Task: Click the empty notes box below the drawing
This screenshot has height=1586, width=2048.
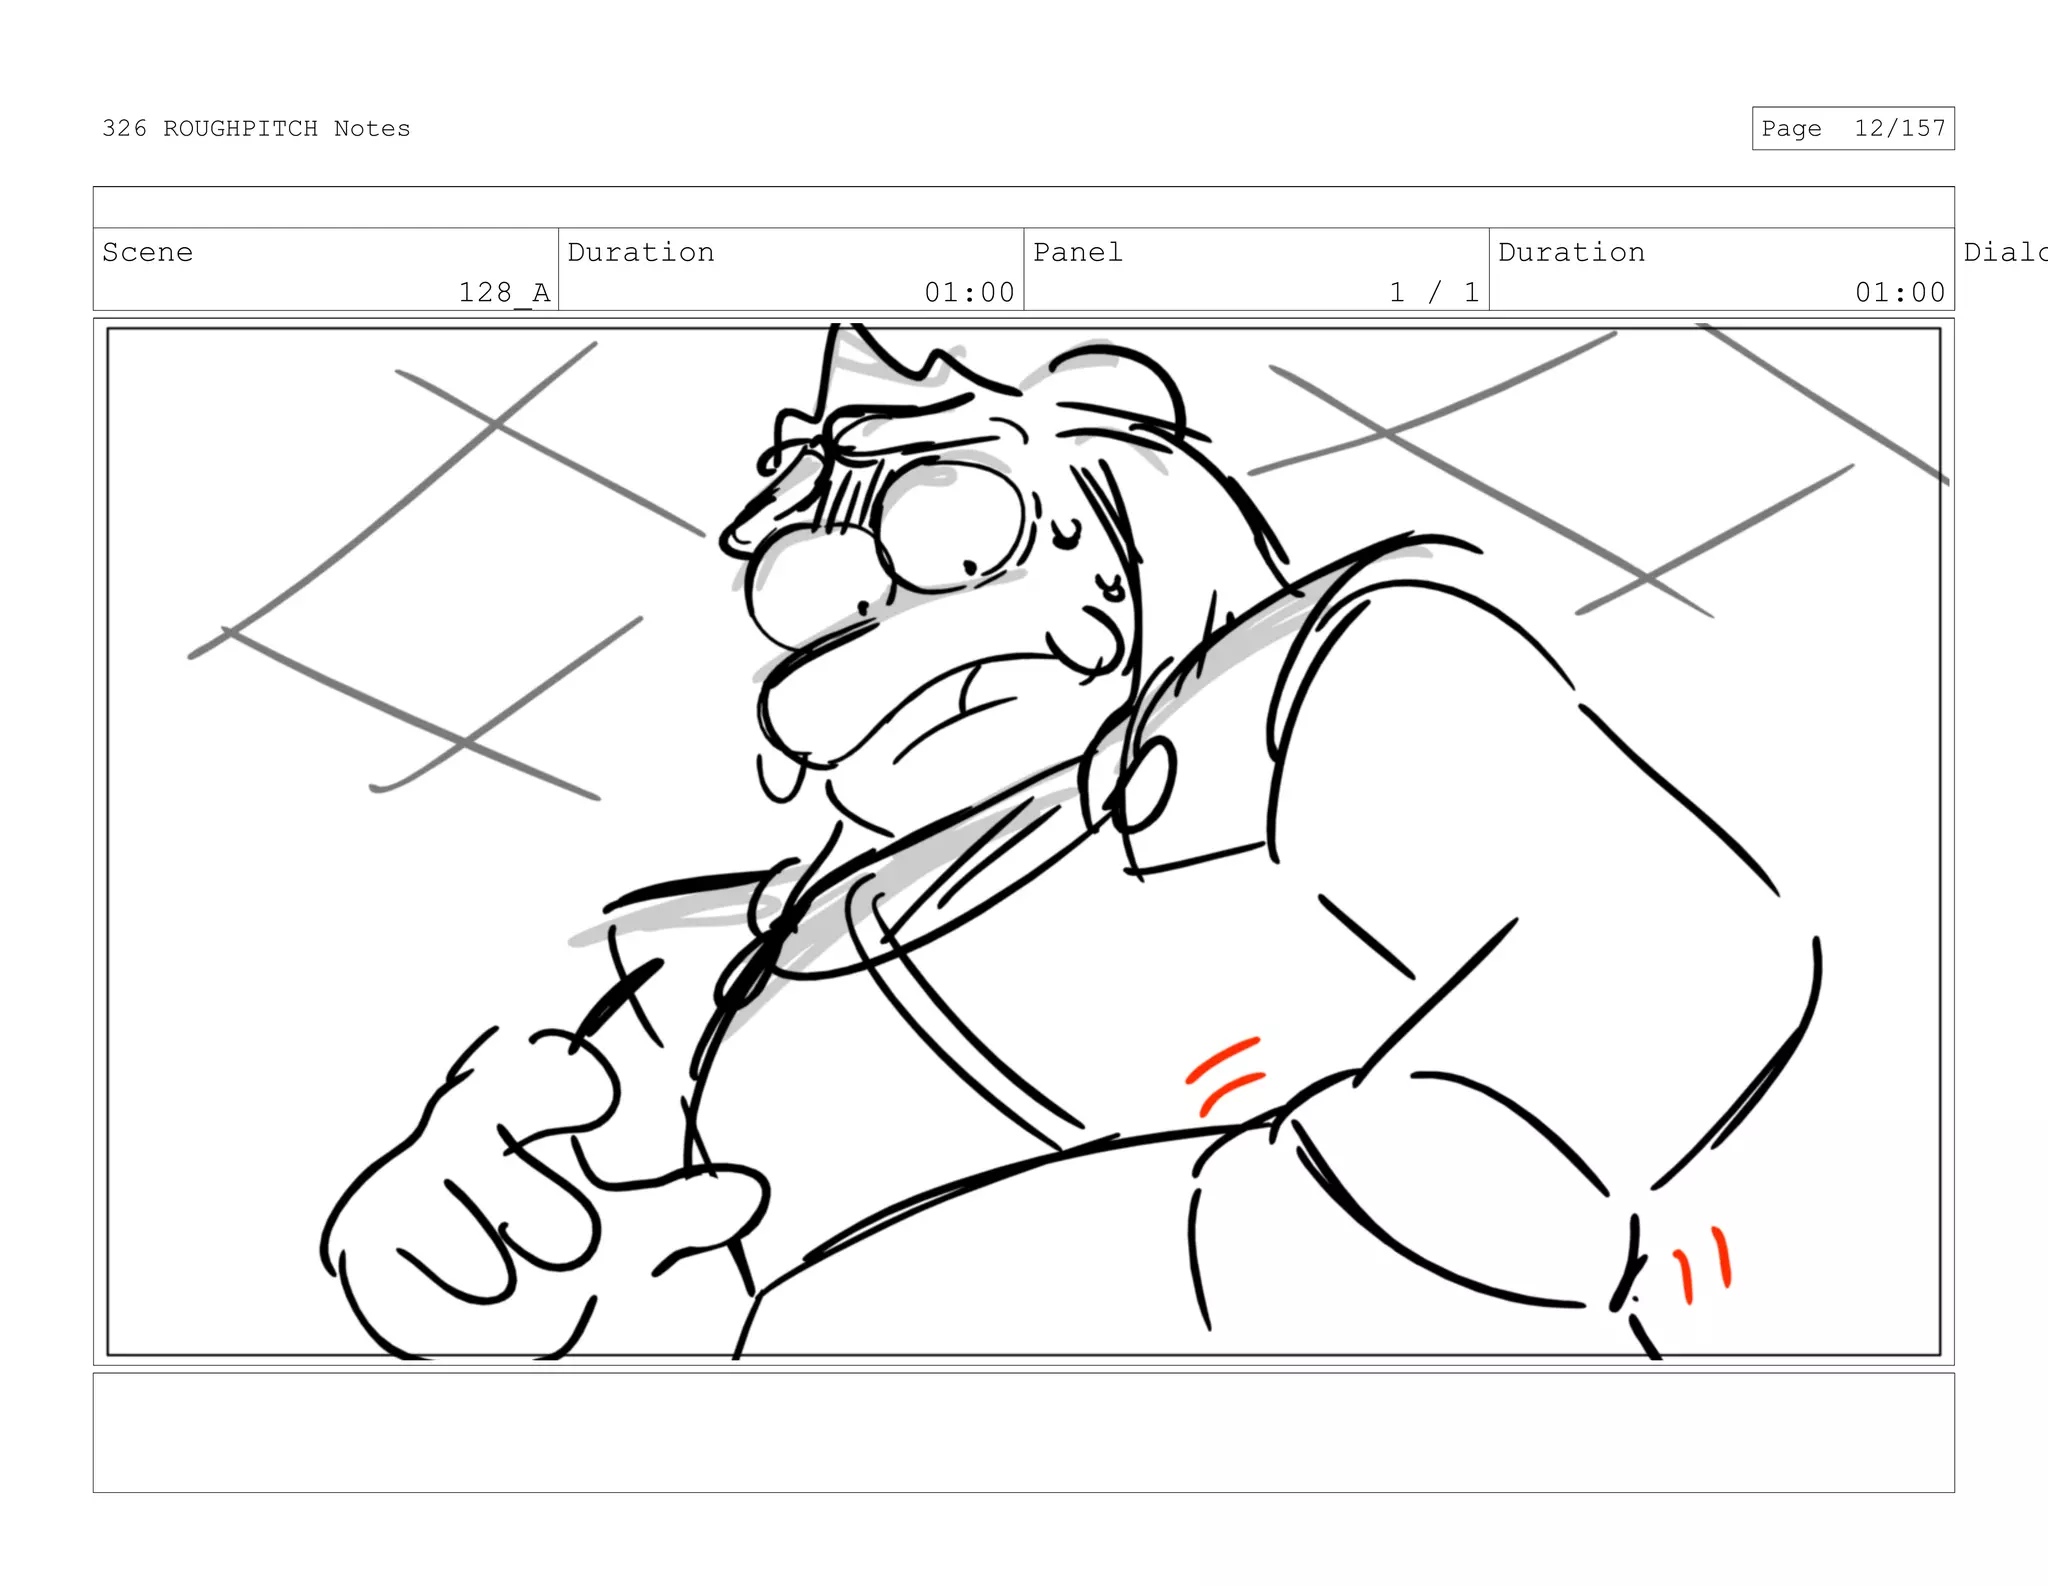Action: pos(1023,1432)
